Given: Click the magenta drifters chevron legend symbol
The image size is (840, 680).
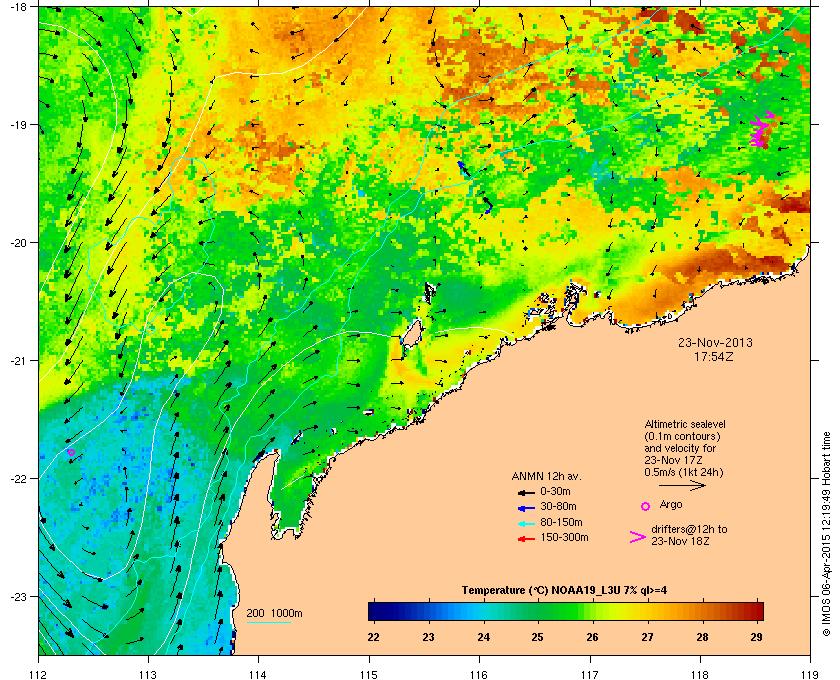Looking at the screenshot, I should pos(638,537).
